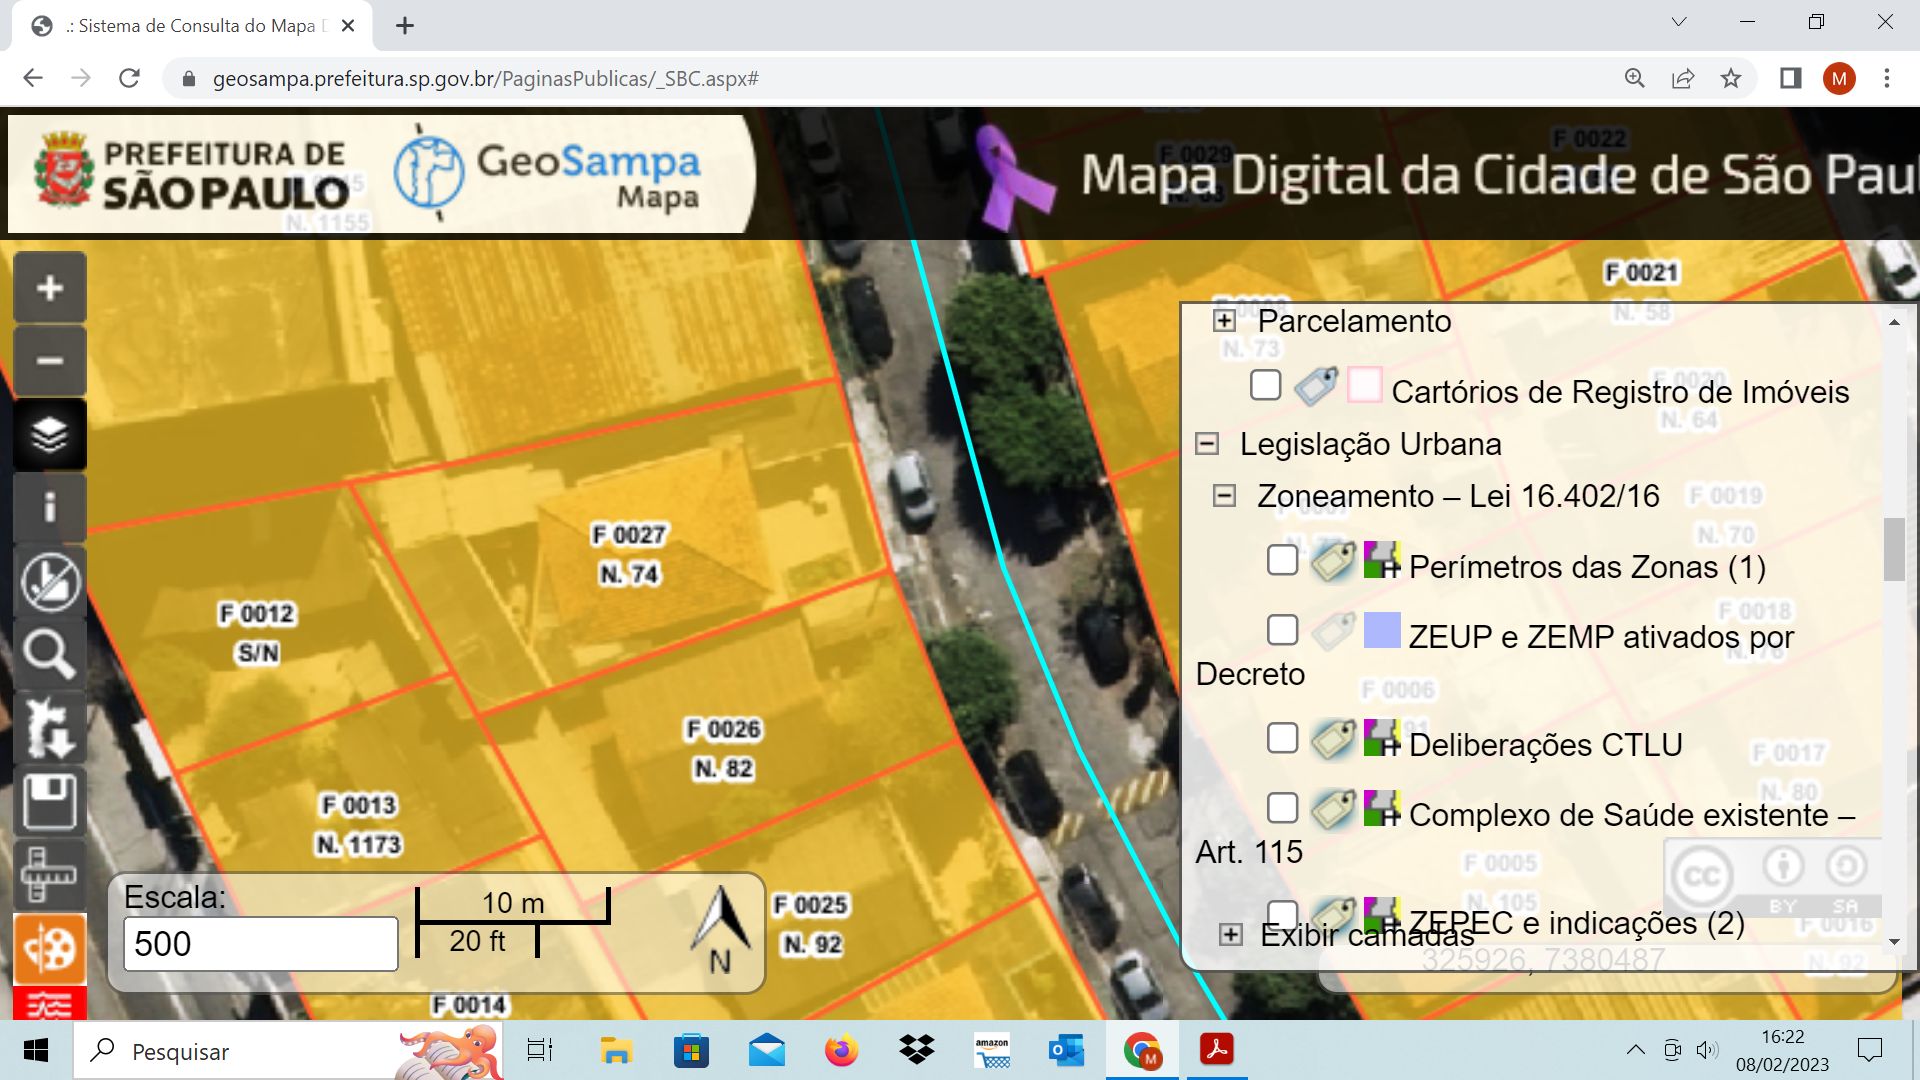
Task: Click the layer panel scroll down arrow
Action: click(1894, 942)
